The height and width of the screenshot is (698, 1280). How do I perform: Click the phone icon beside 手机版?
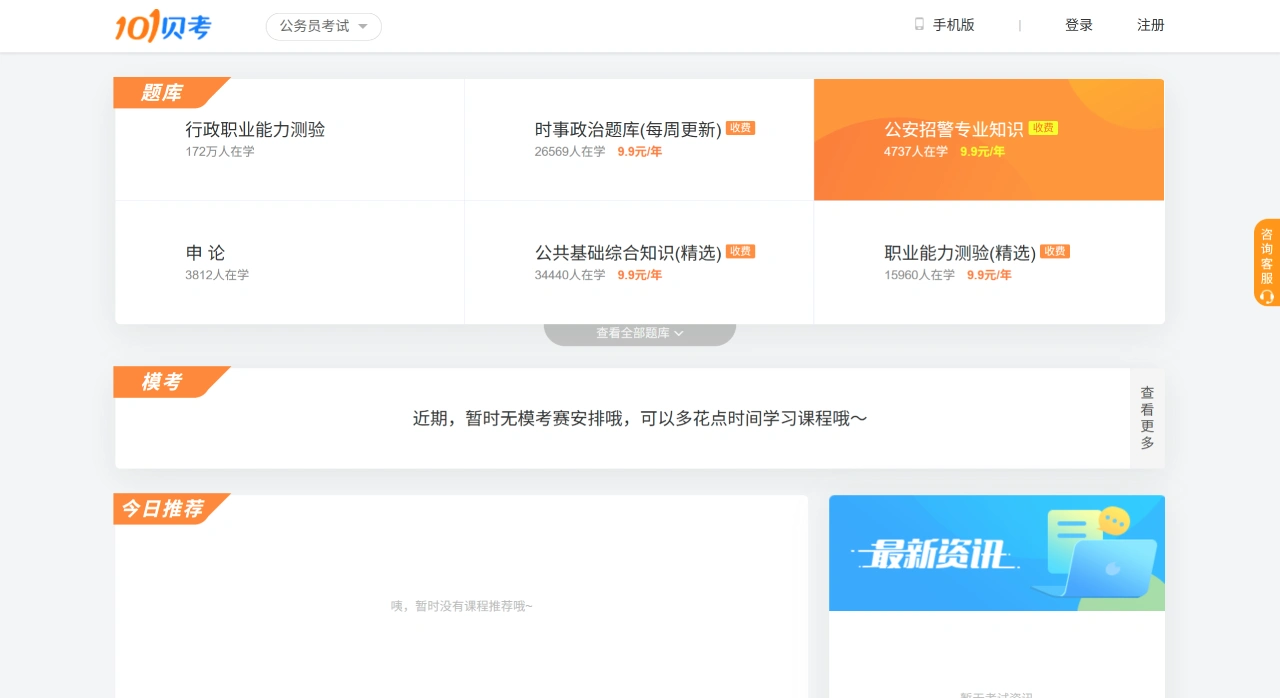(917, 24)
